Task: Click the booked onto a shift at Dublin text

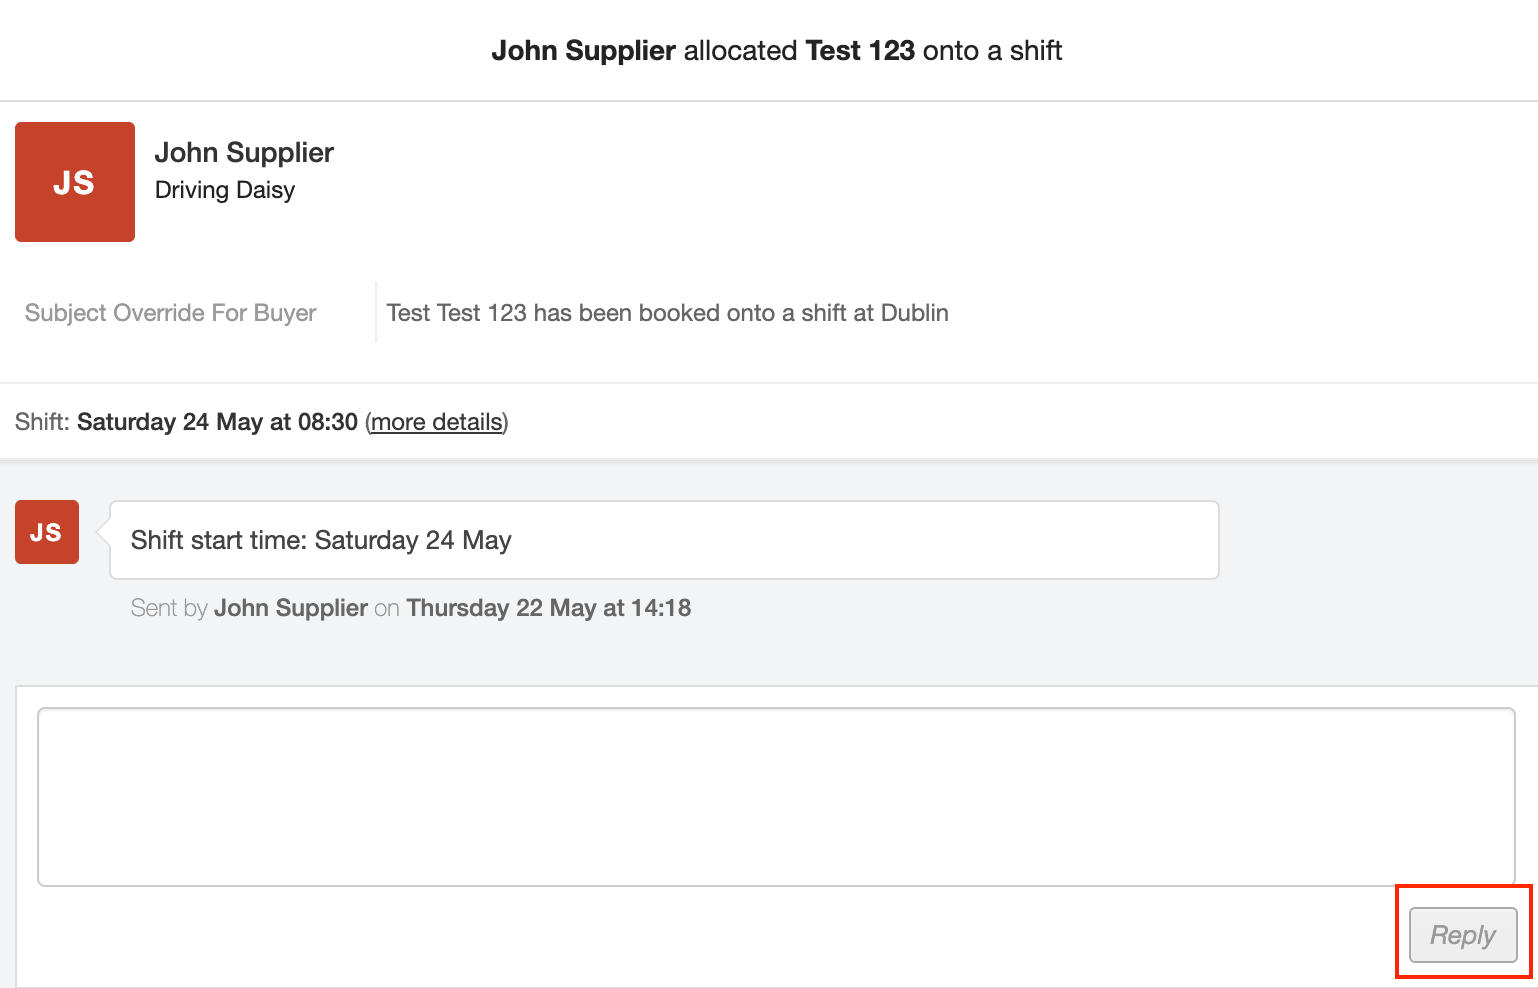Action: (667, 313)
